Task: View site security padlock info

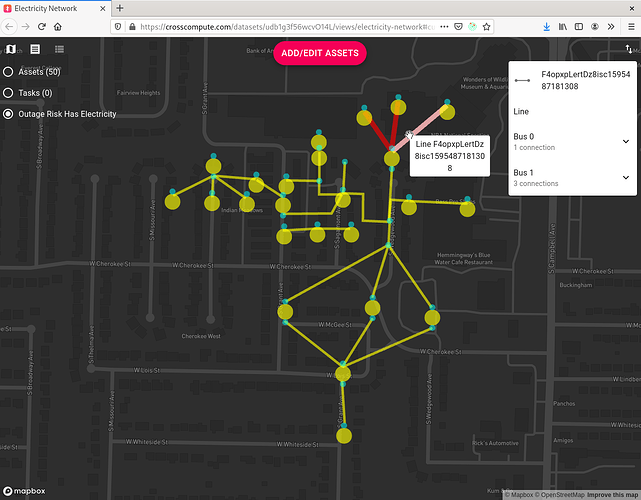Action: 132,27
